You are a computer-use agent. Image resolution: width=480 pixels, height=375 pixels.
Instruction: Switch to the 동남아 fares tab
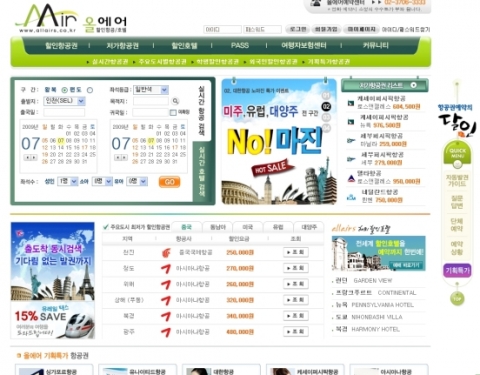217,227
